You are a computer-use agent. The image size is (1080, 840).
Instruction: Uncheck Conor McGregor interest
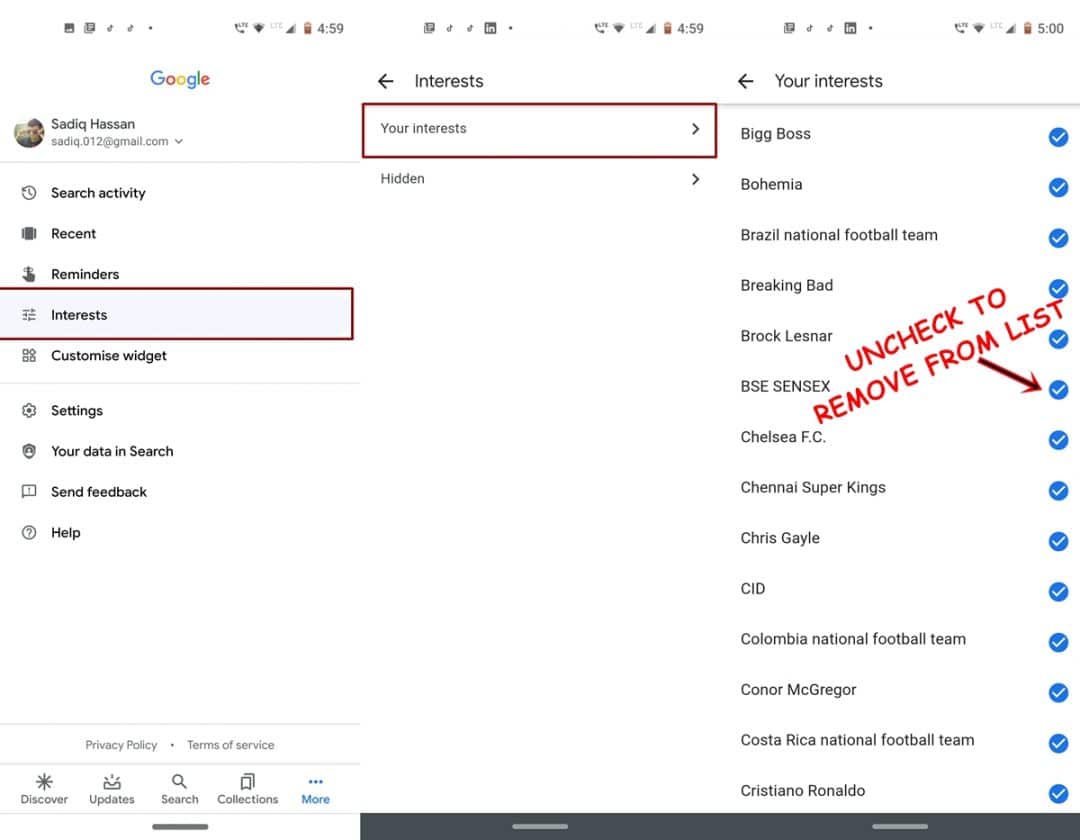click(1059, 693)
